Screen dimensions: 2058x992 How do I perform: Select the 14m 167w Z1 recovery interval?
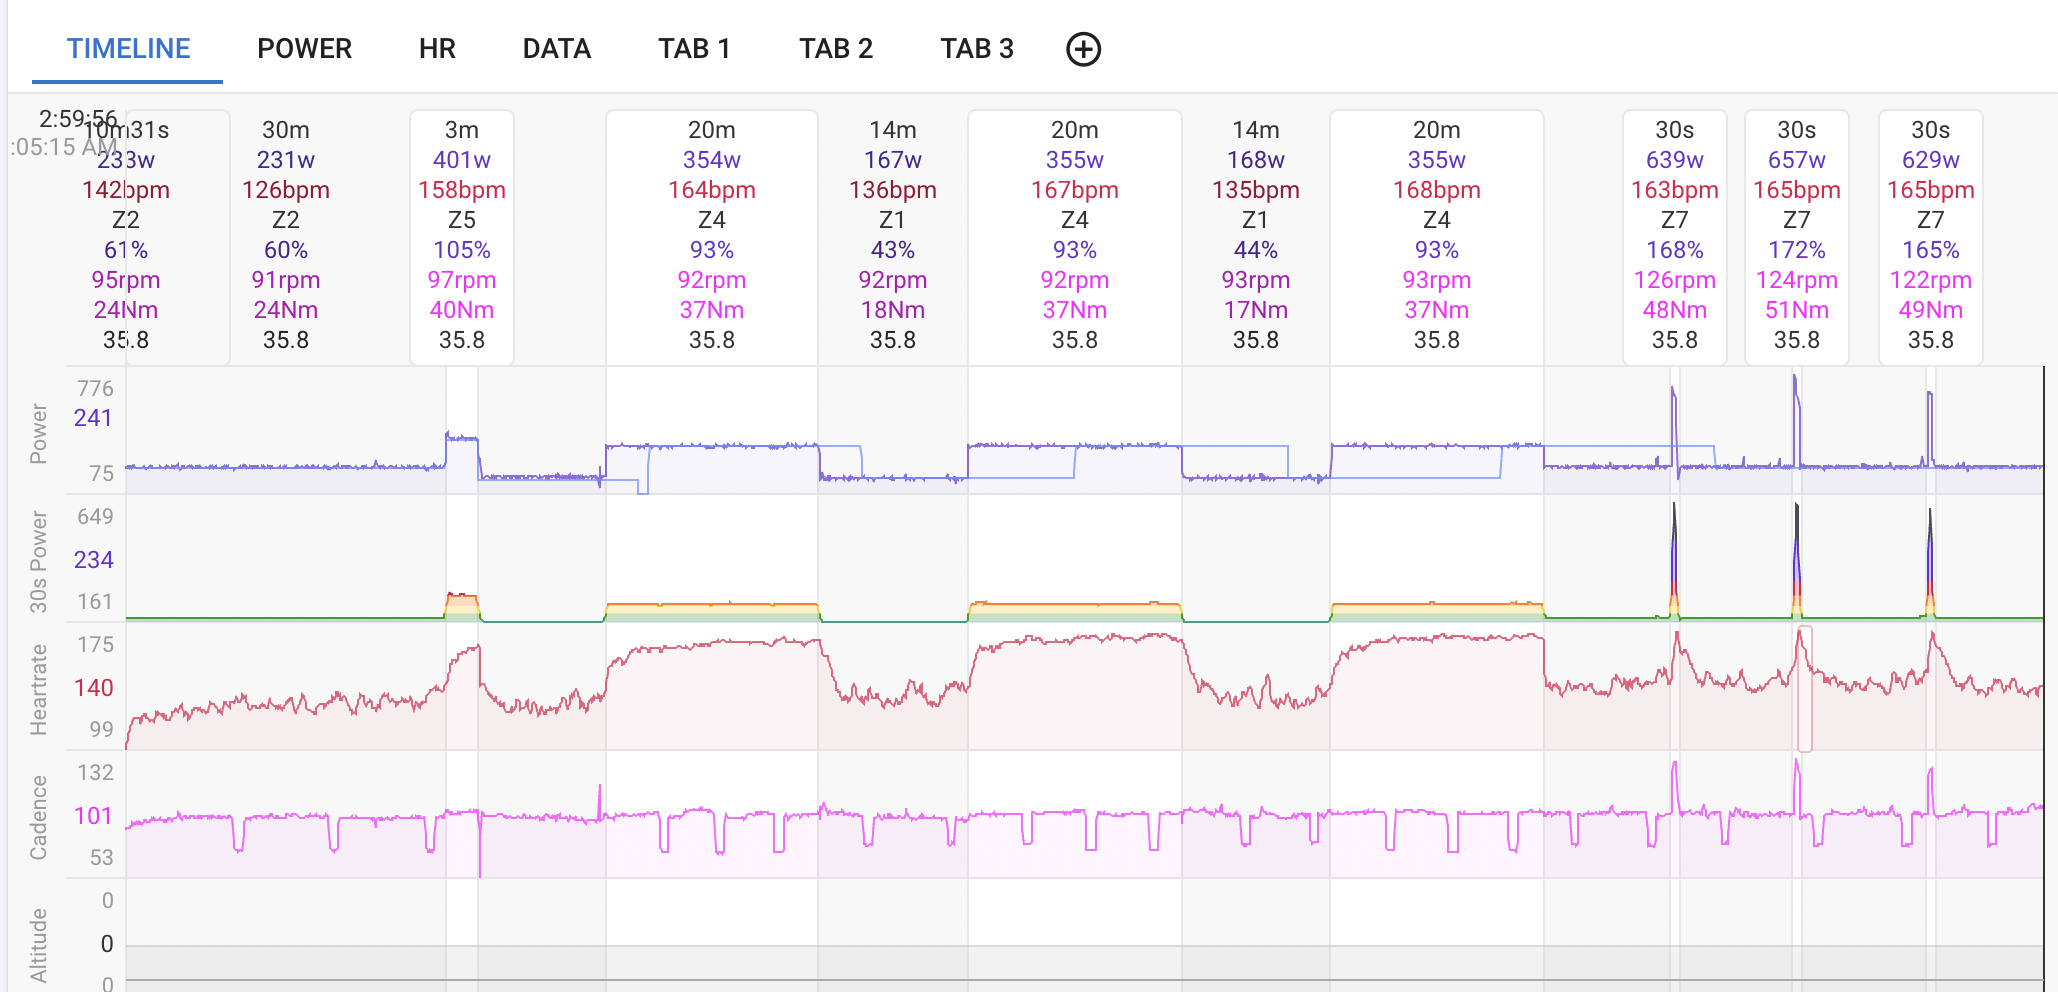tap(892, 237)
